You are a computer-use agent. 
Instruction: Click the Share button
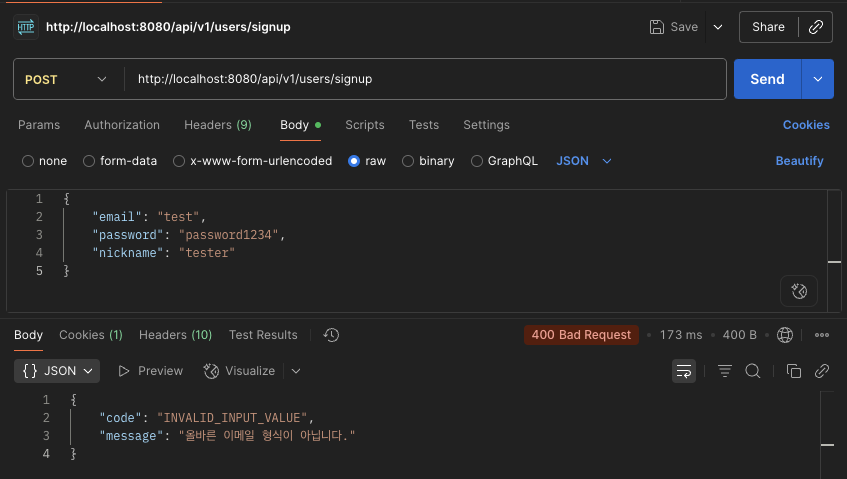[768, 27]
